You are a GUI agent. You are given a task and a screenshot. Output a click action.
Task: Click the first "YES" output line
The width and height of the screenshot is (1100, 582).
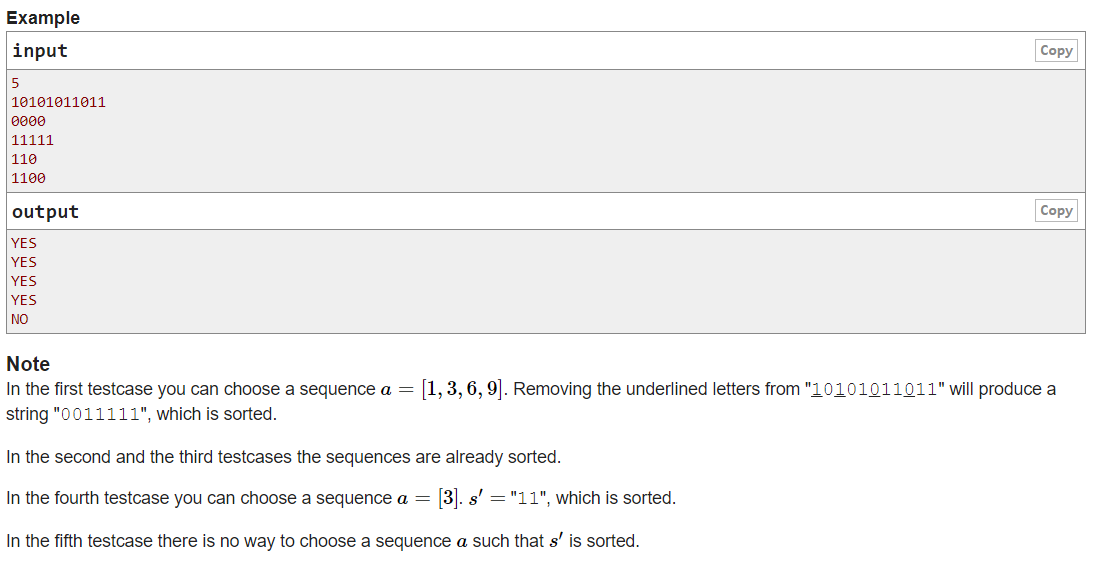(x=24, y=243)
